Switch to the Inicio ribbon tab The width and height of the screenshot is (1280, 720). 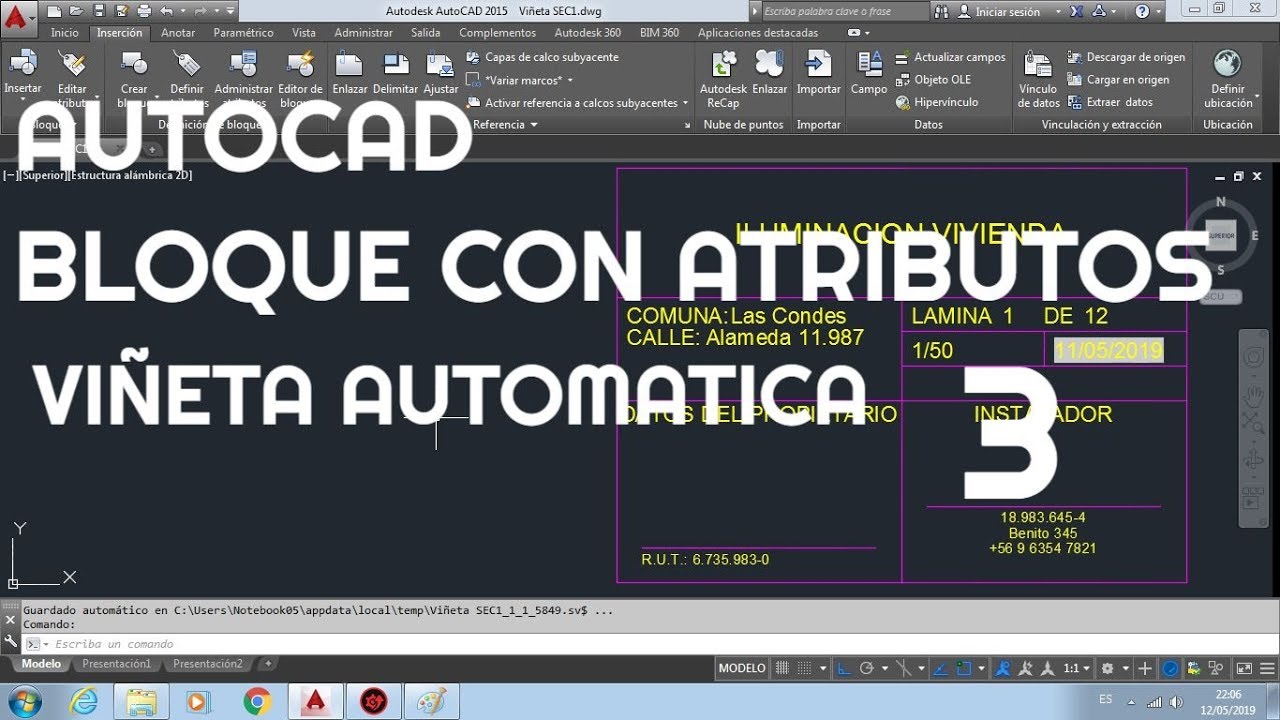[x=65, y=33]
